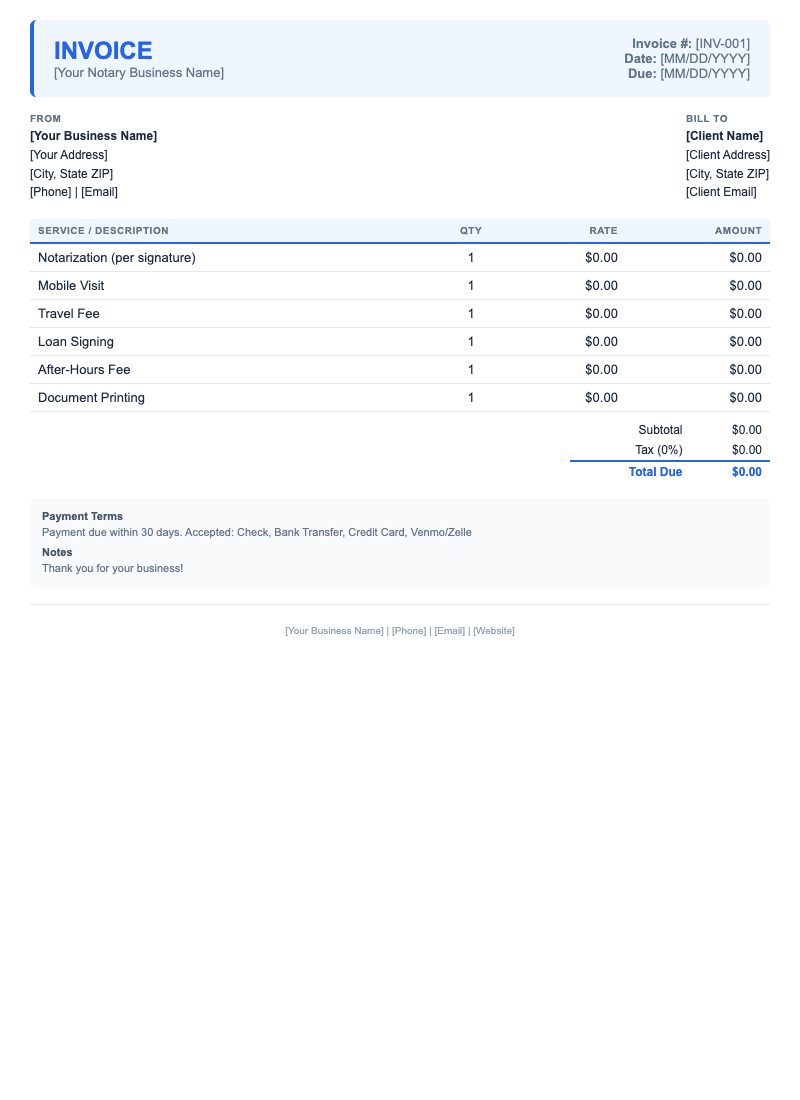The image size is (800, 1100).
Task: Click the Tax (0%) label
Action: [659, 450]
